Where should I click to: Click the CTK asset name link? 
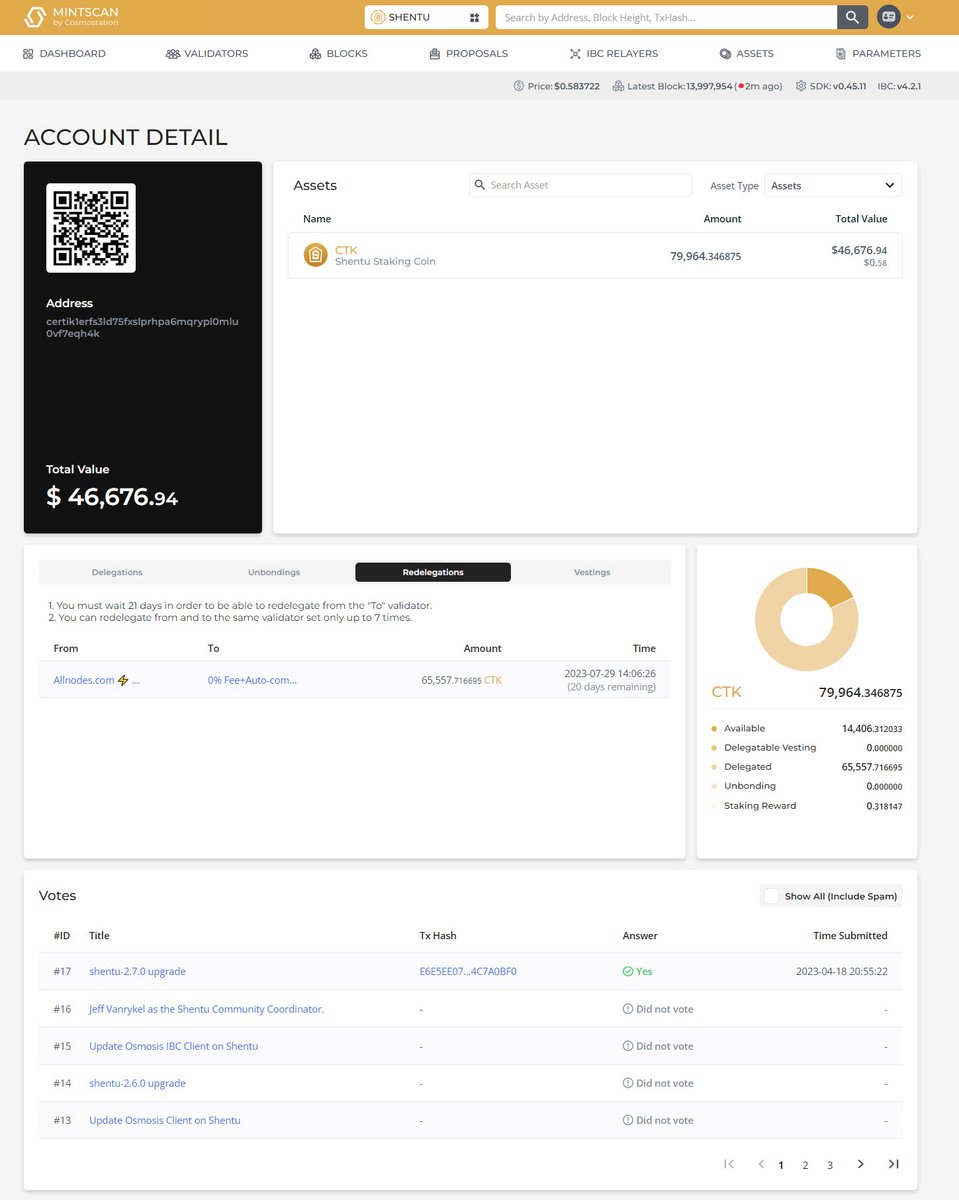click(x=346, y=250)
